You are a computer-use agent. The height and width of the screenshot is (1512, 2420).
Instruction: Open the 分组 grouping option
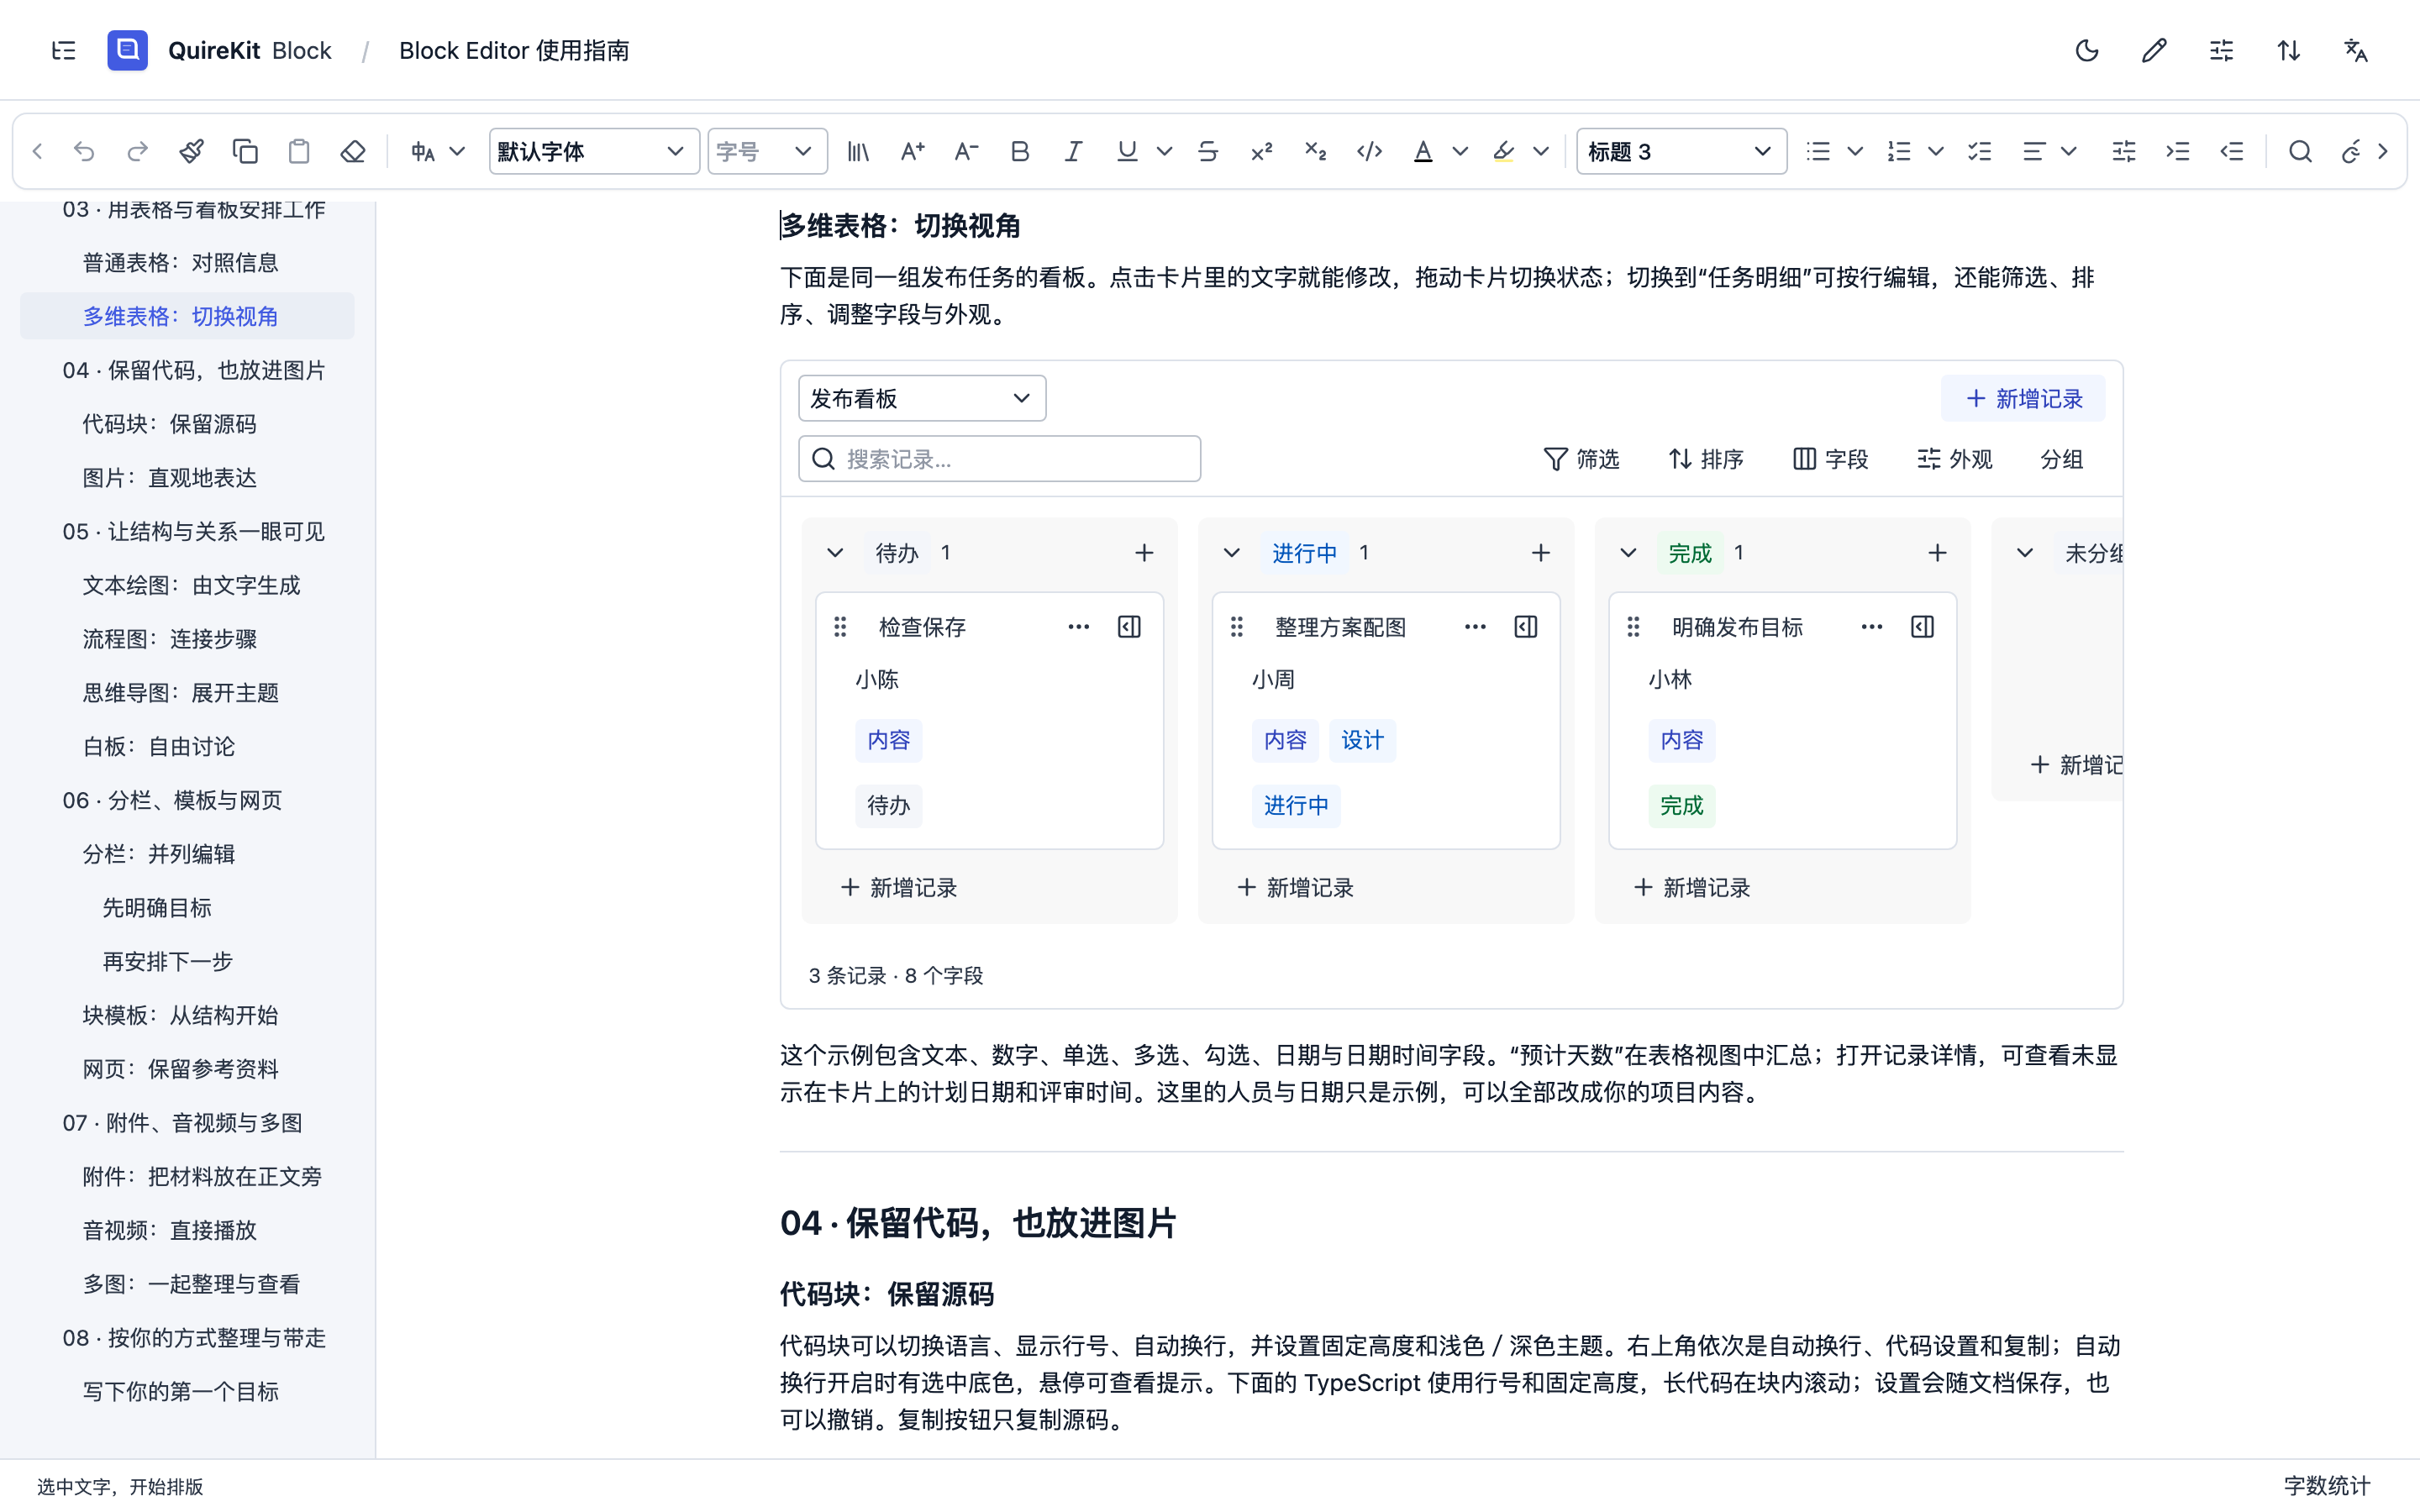[x=2062, y=459]
